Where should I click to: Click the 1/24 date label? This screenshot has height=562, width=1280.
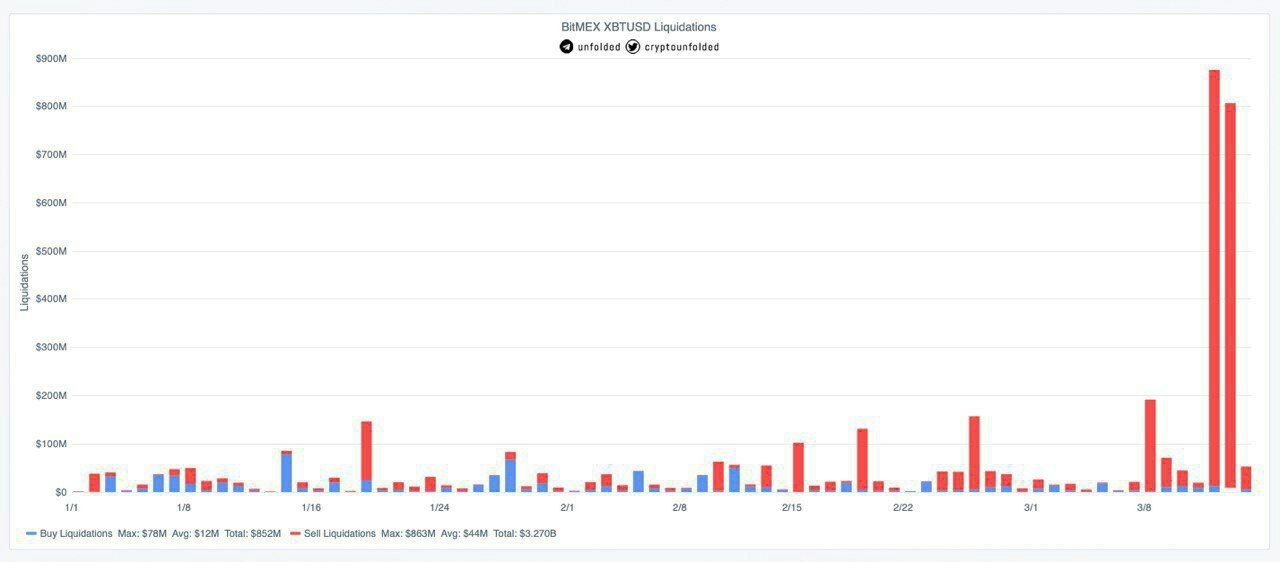(x=439, y=508)
